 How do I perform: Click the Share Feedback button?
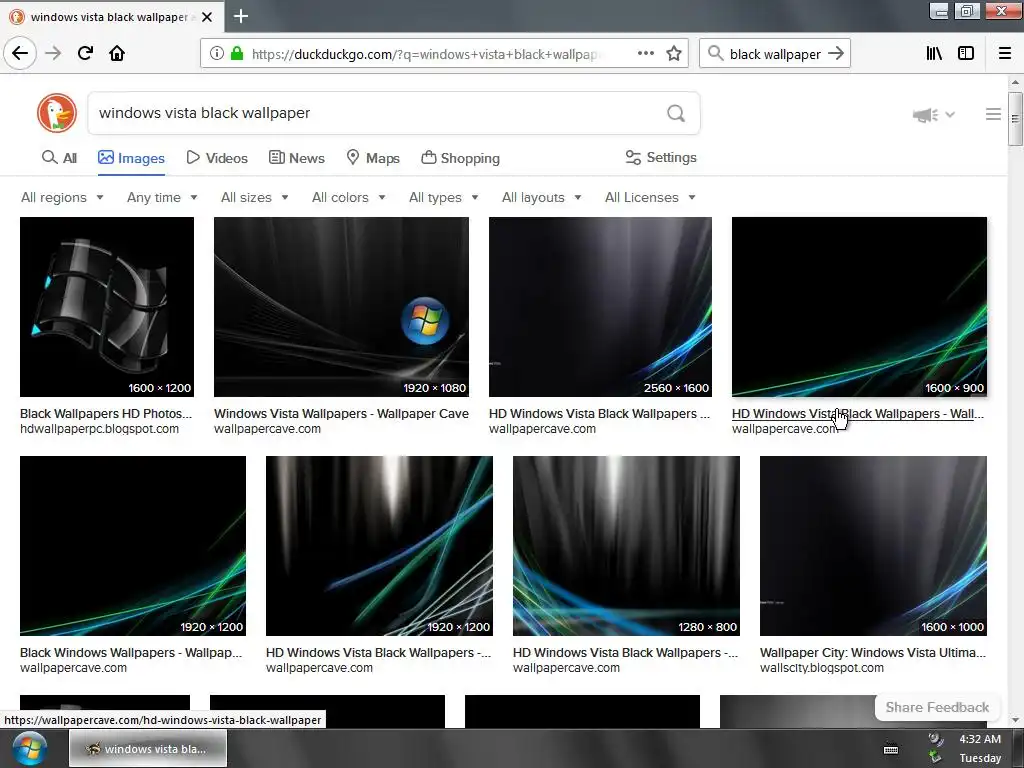(x=937, y=707)
